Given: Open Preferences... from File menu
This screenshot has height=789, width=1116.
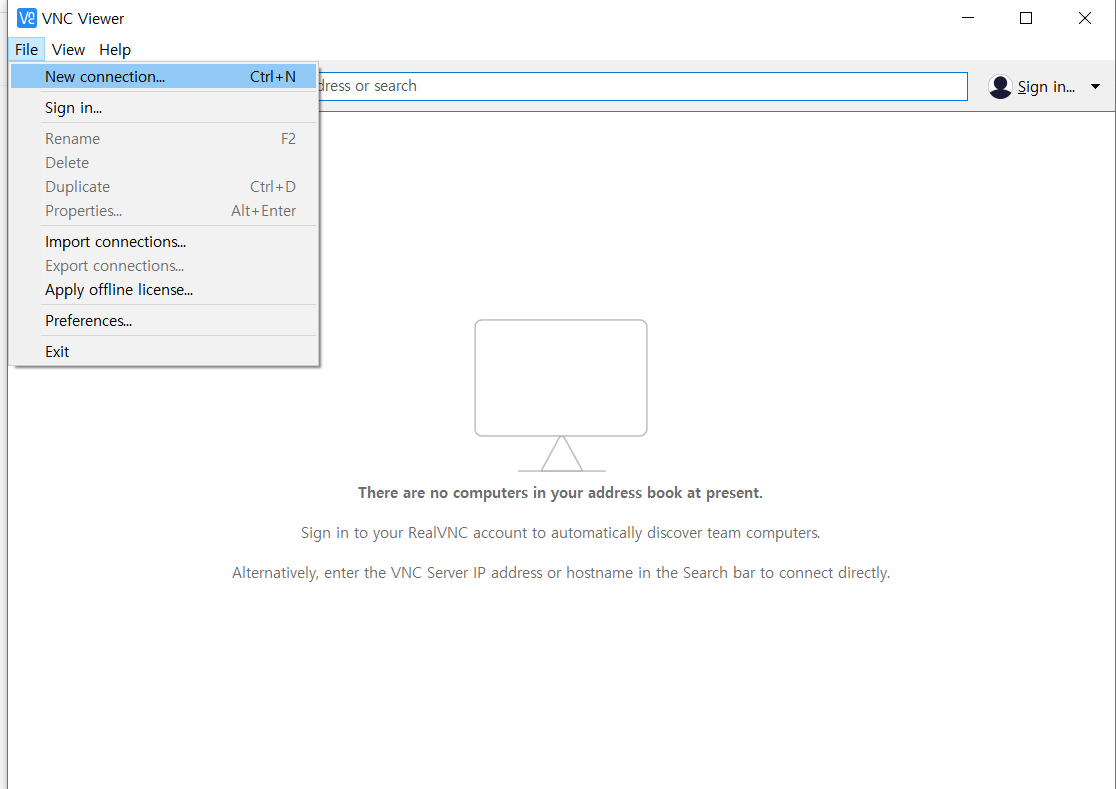Looking at the screenshot, I should pyautogui.click(x=164, y=321).
